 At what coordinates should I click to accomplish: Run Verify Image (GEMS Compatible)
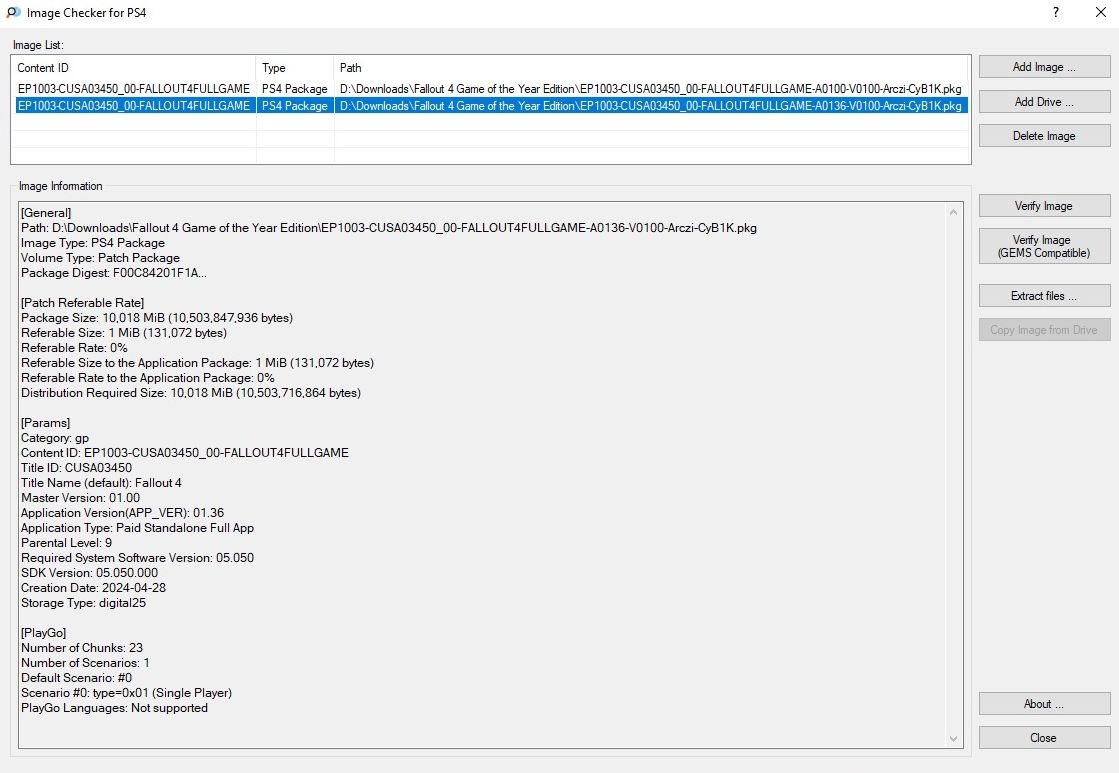pos(1044,247)
